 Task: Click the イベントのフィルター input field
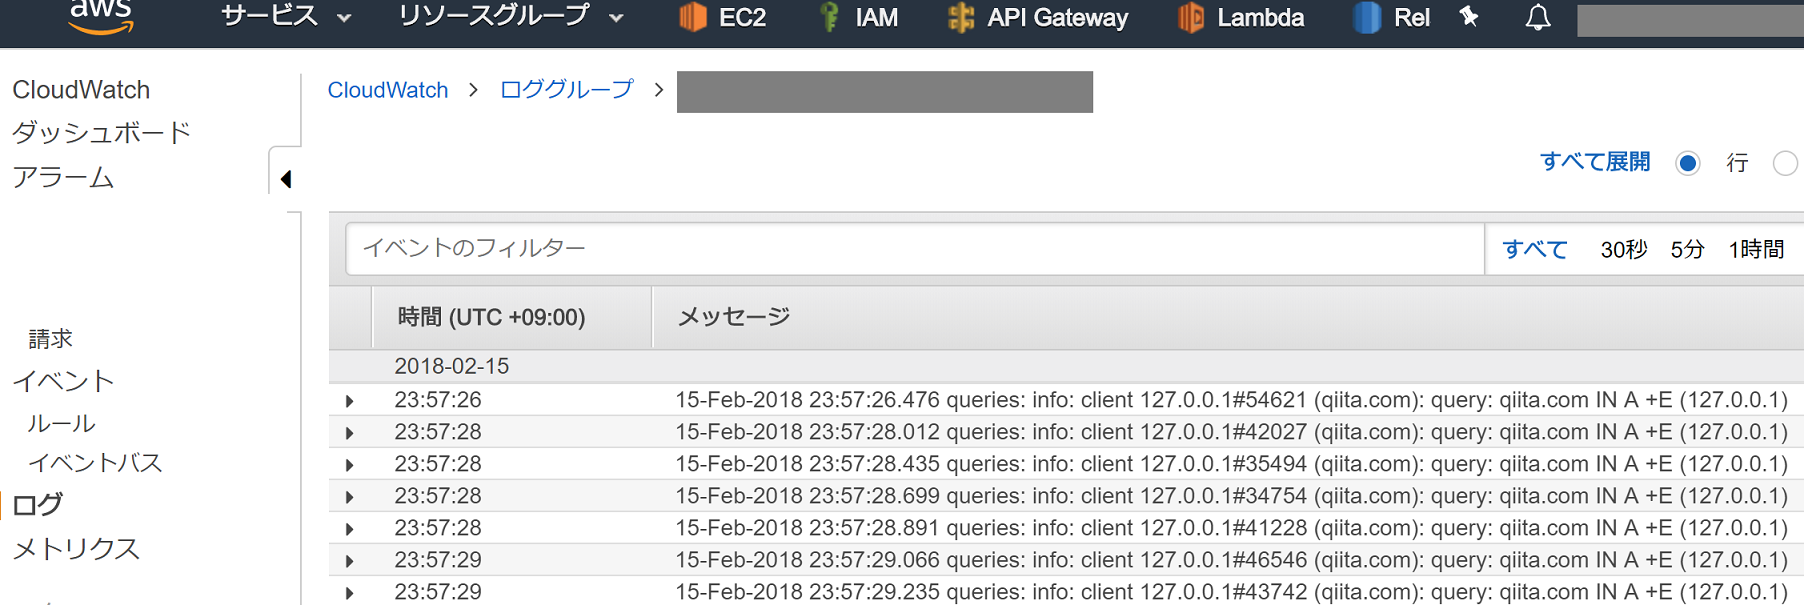915,248
